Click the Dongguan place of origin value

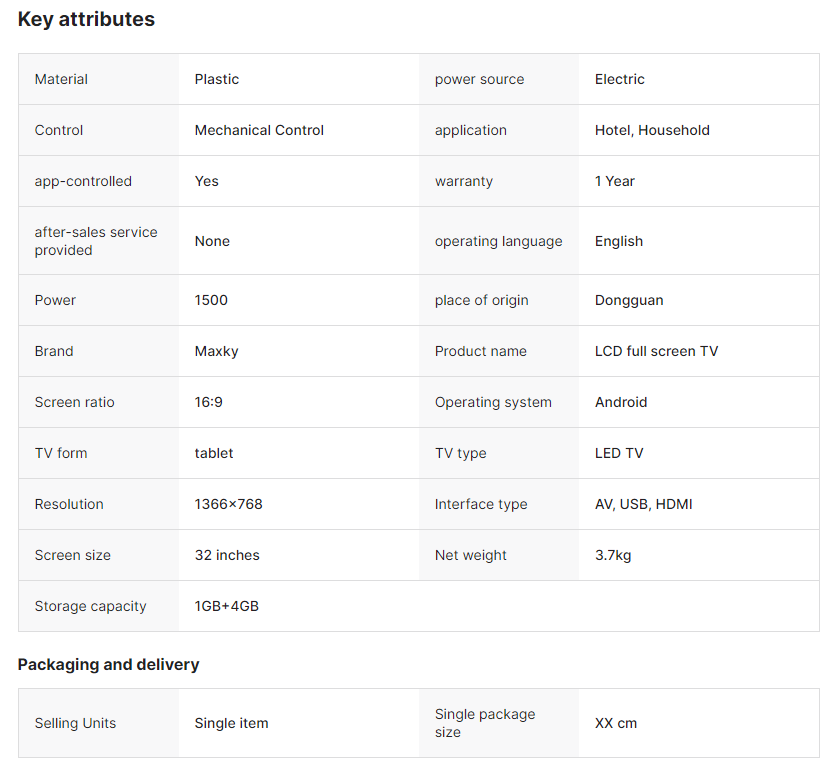[x=629, y=300]
